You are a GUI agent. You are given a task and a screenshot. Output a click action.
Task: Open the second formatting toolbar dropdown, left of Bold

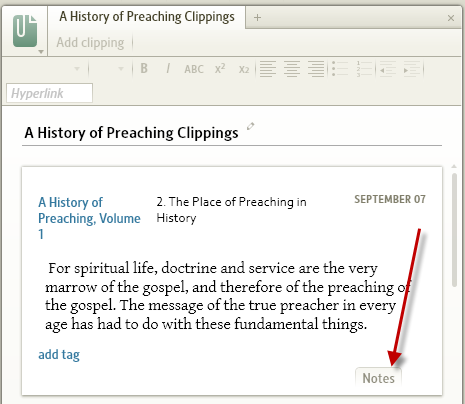(121, 69)
